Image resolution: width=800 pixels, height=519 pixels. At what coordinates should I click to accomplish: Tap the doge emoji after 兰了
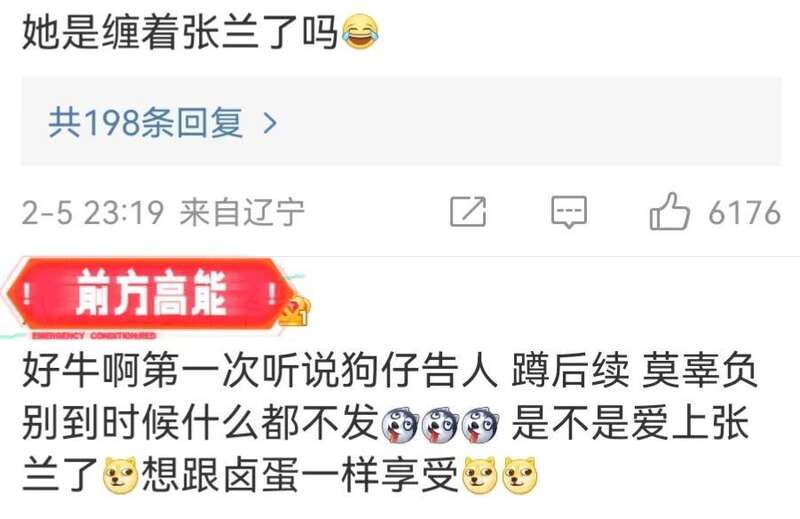[120, 476]
